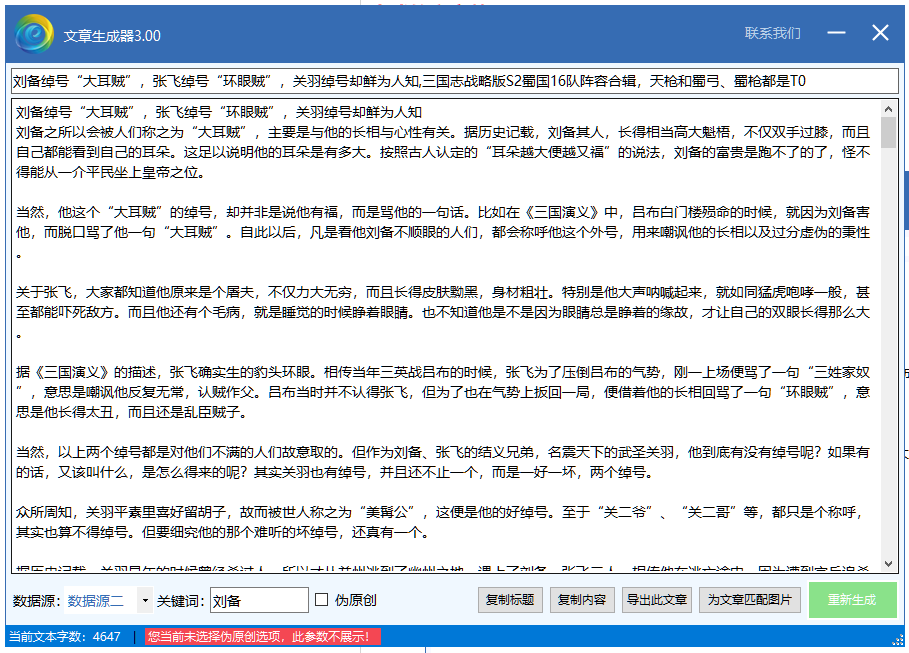Export article with 导出此文章 button
Image resolution: width=909 pixels, height=653 pixels.
click(x=657, y=600)
